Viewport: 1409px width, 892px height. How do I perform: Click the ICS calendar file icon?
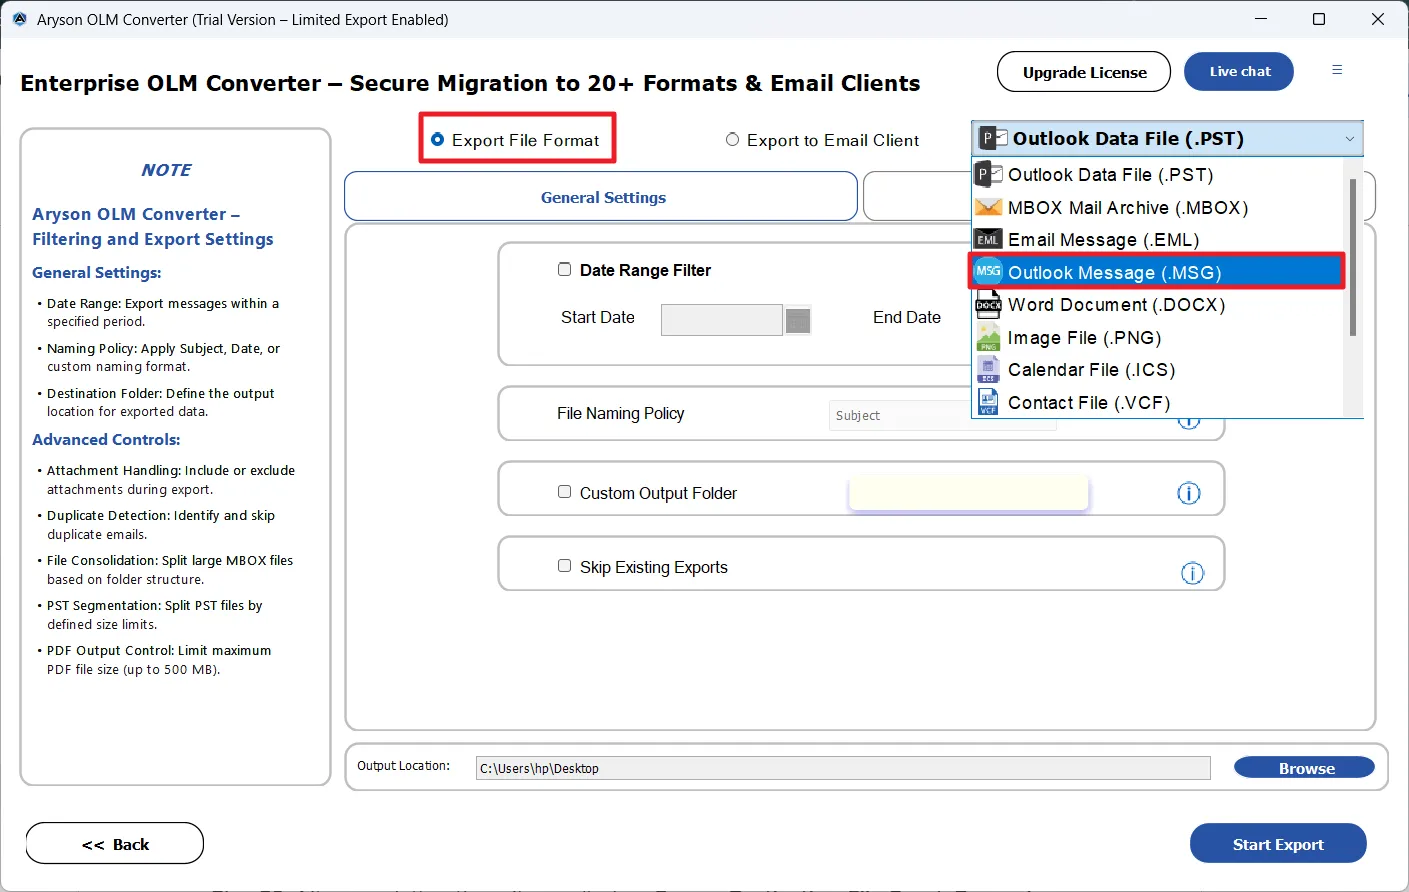tap(988, 370)
